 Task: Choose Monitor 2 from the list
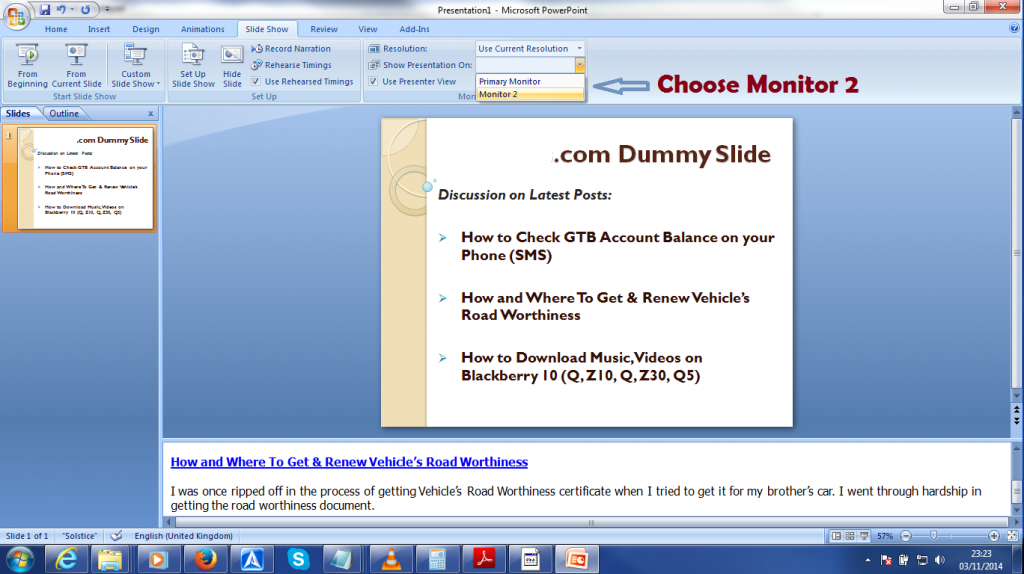tap(530, 95)
